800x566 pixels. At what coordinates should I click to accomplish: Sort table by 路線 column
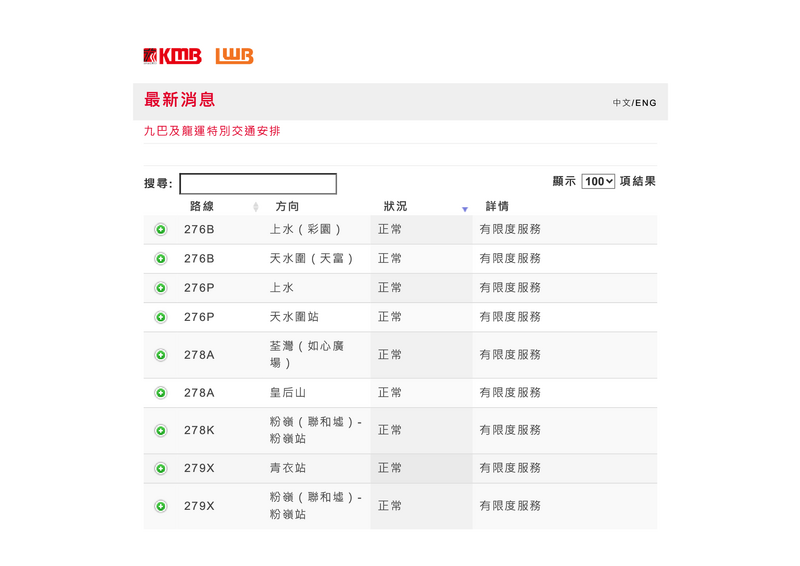[203, 207]
